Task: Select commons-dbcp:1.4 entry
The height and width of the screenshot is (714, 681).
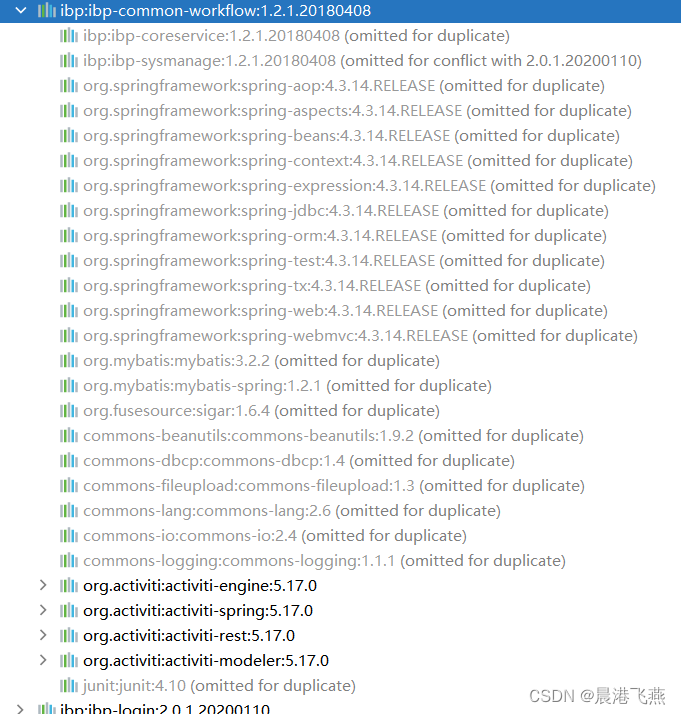Action: click(x=299, y=461)
